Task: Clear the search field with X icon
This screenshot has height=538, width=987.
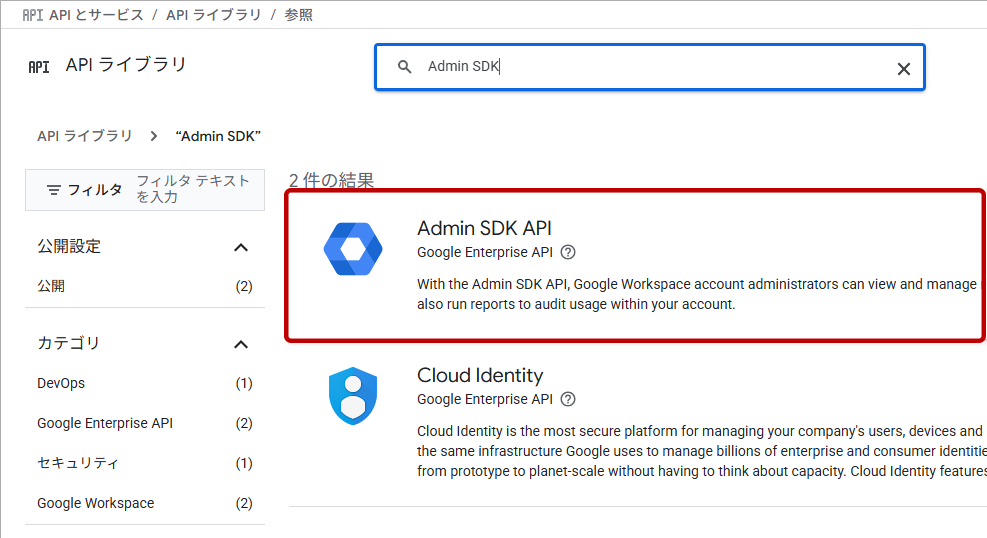Action: click(903, 68)
